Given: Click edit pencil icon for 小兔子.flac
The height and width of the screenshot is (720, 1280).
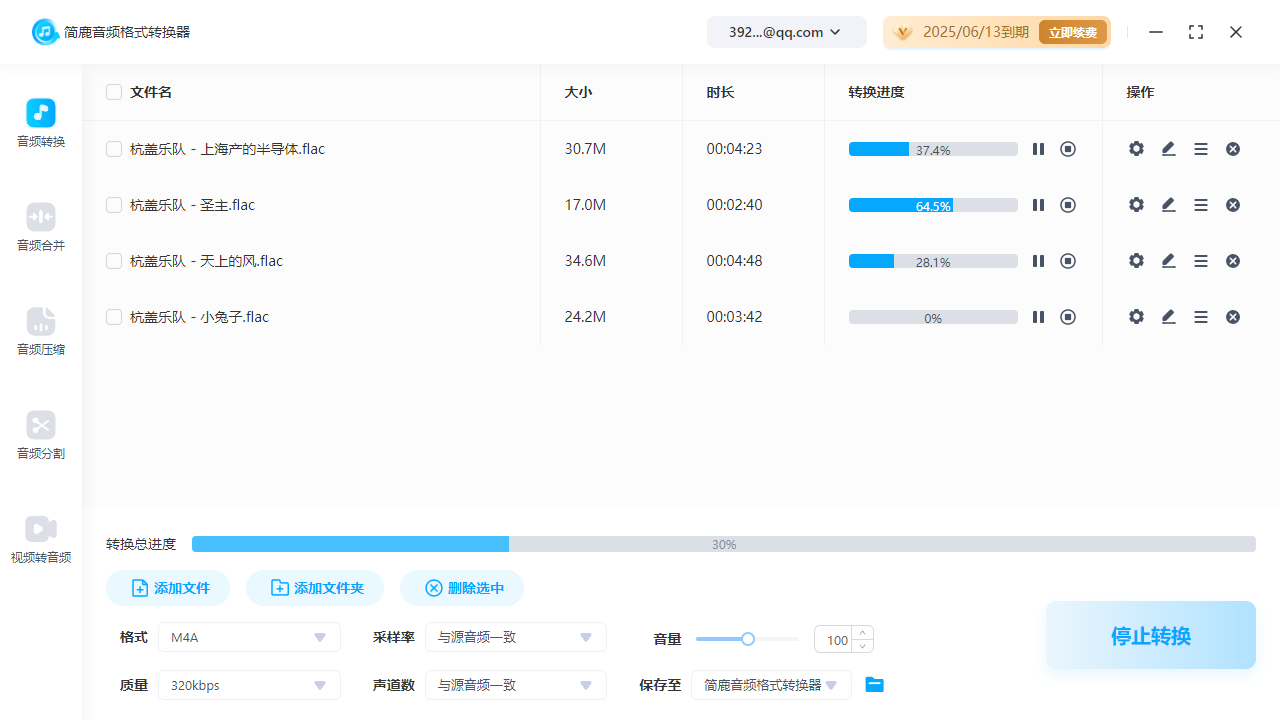Looking at the screenshot, I should click(1168, 317).
